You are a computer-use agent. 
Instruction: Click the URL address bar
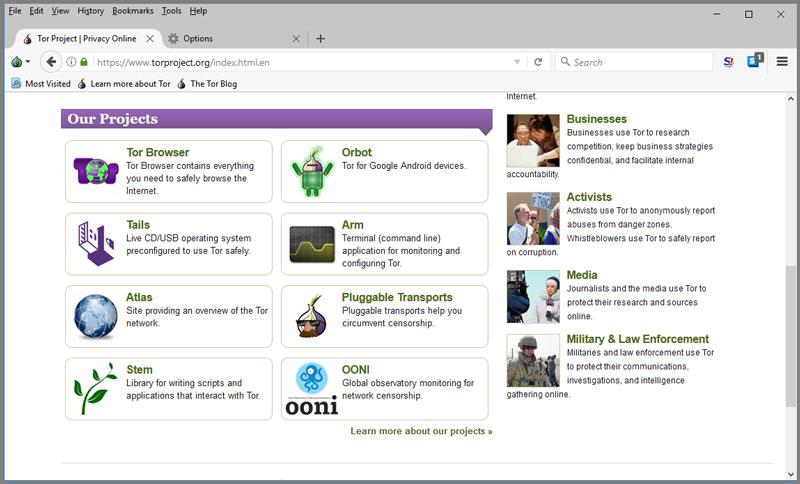(x=304, y=63)
